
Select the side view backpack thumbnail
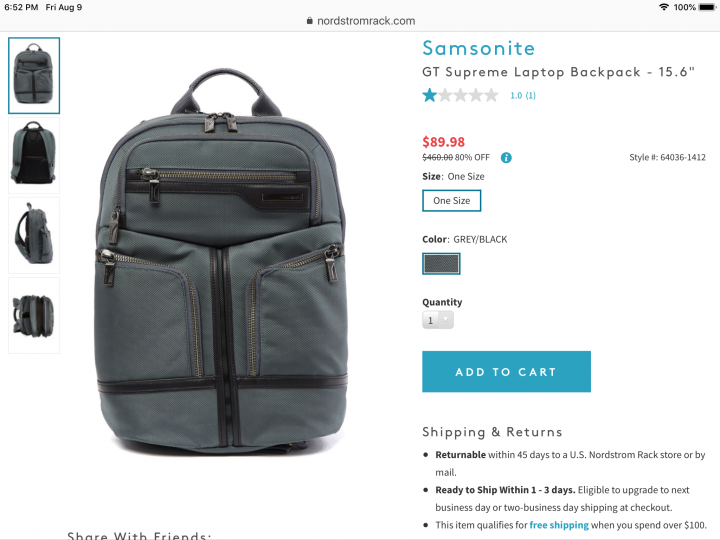pos(34,235)
